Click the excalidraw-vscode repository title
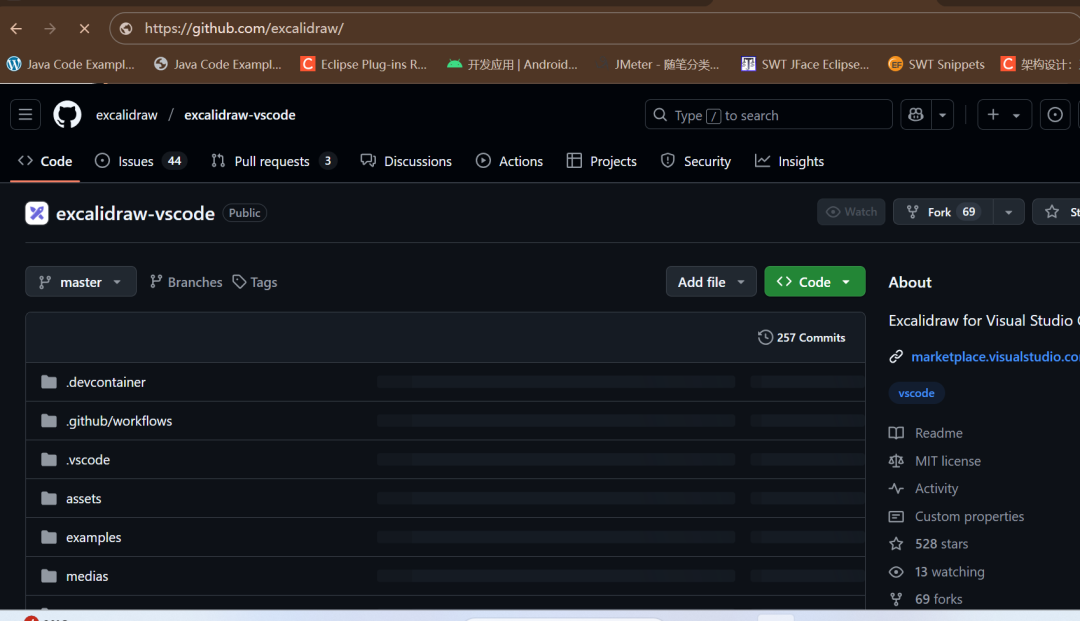Viewport: 1080px width, 621px height. [x=135, y=213]
